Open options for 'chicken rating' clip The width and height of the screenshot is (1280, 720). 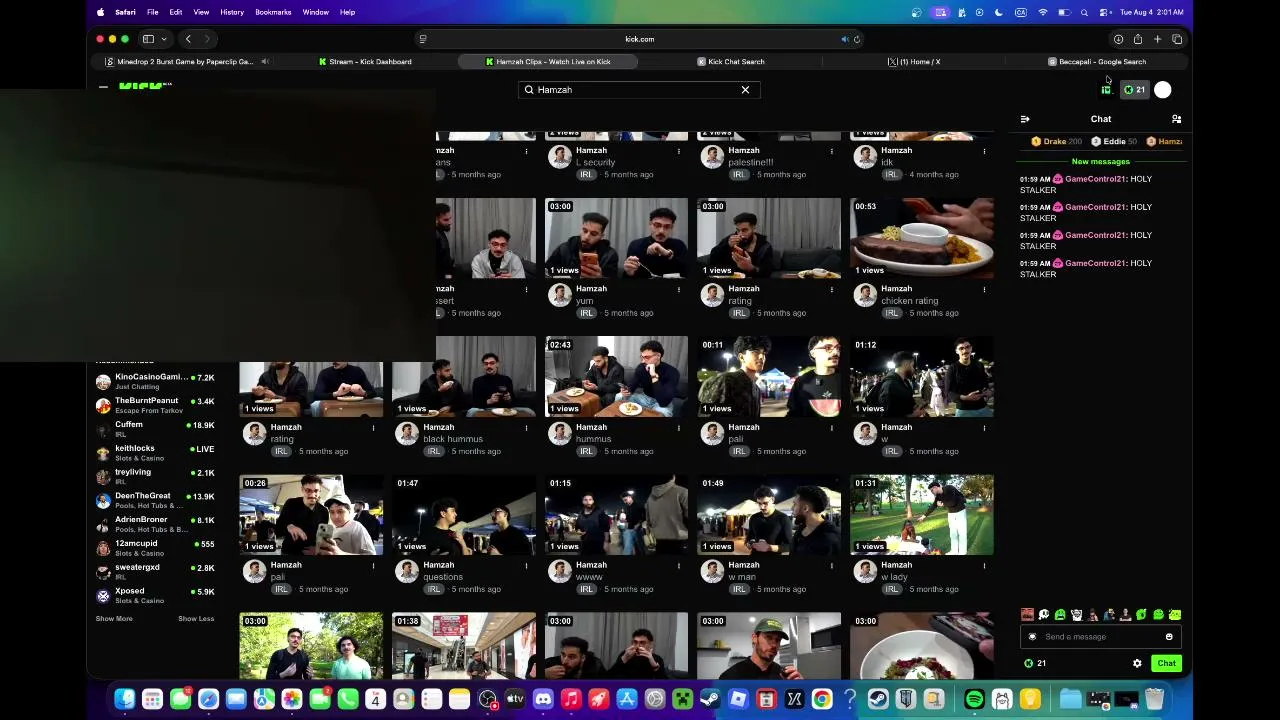point(984,289)
